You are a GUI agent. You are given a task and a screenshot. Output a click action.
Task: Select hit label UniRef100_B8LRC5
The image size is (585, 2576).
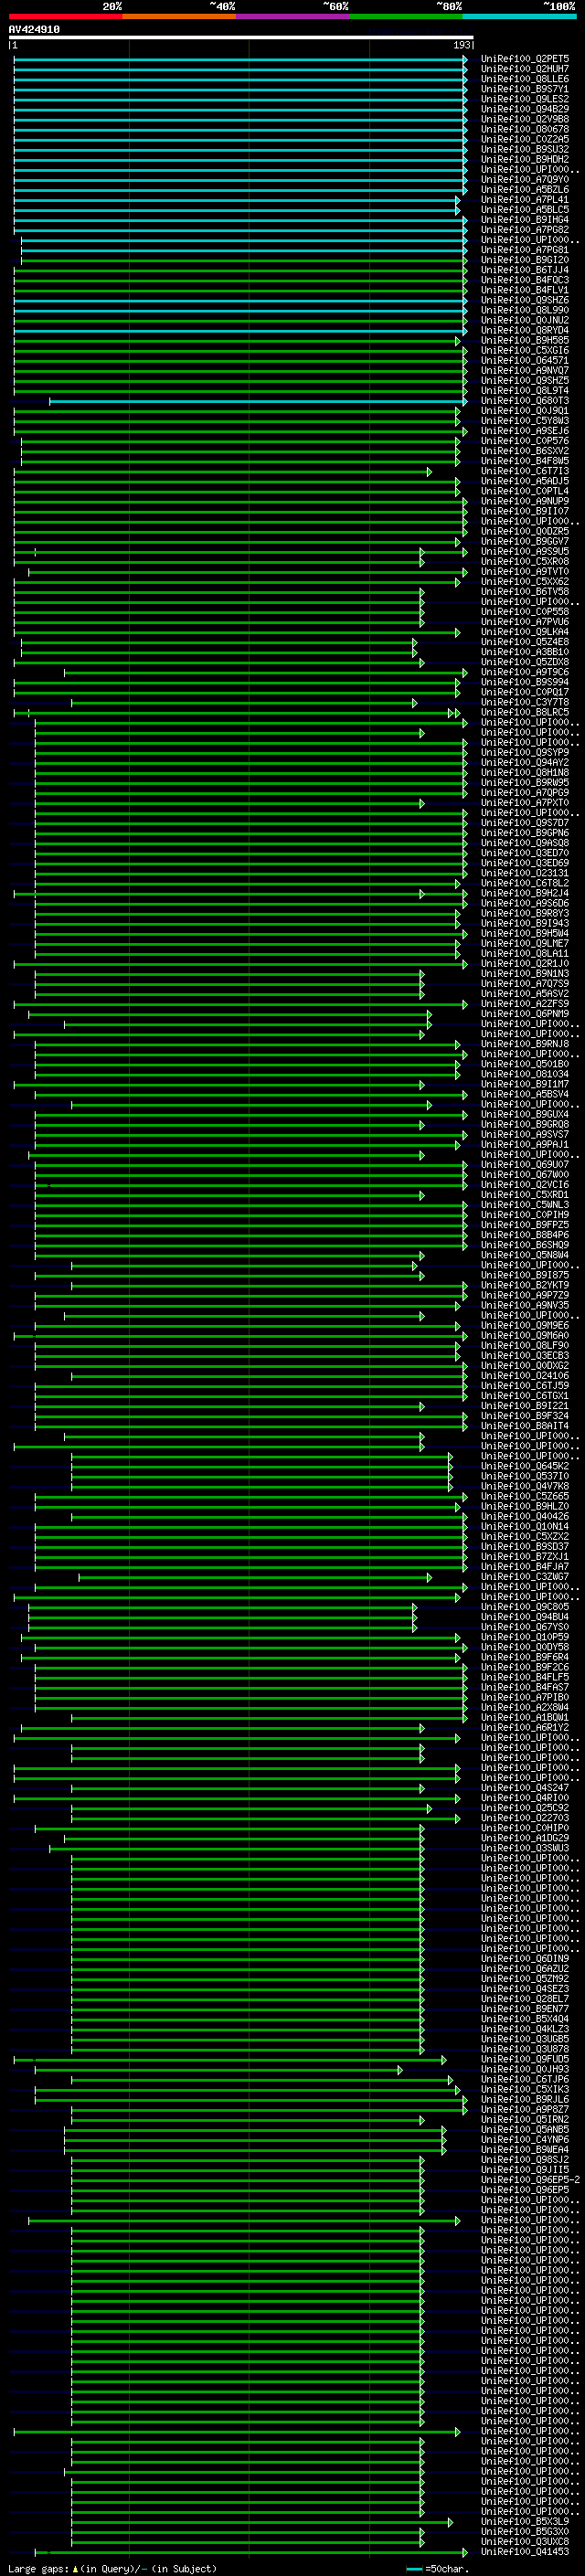[525, 712]
